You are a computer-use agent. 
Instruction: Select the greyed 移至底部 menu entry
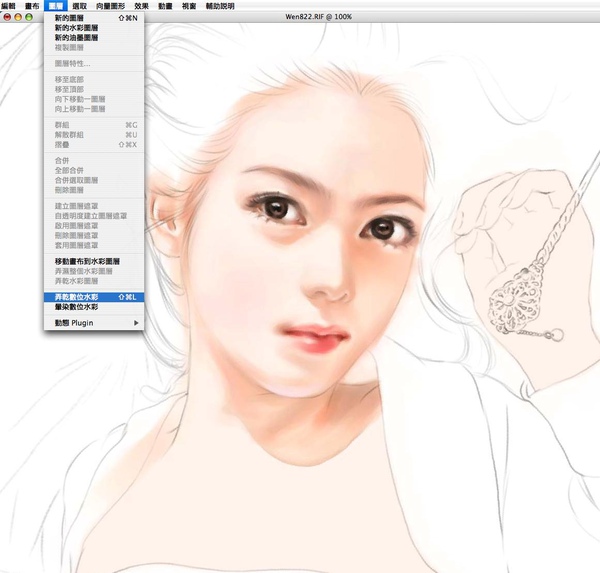[x=94, y=79]
